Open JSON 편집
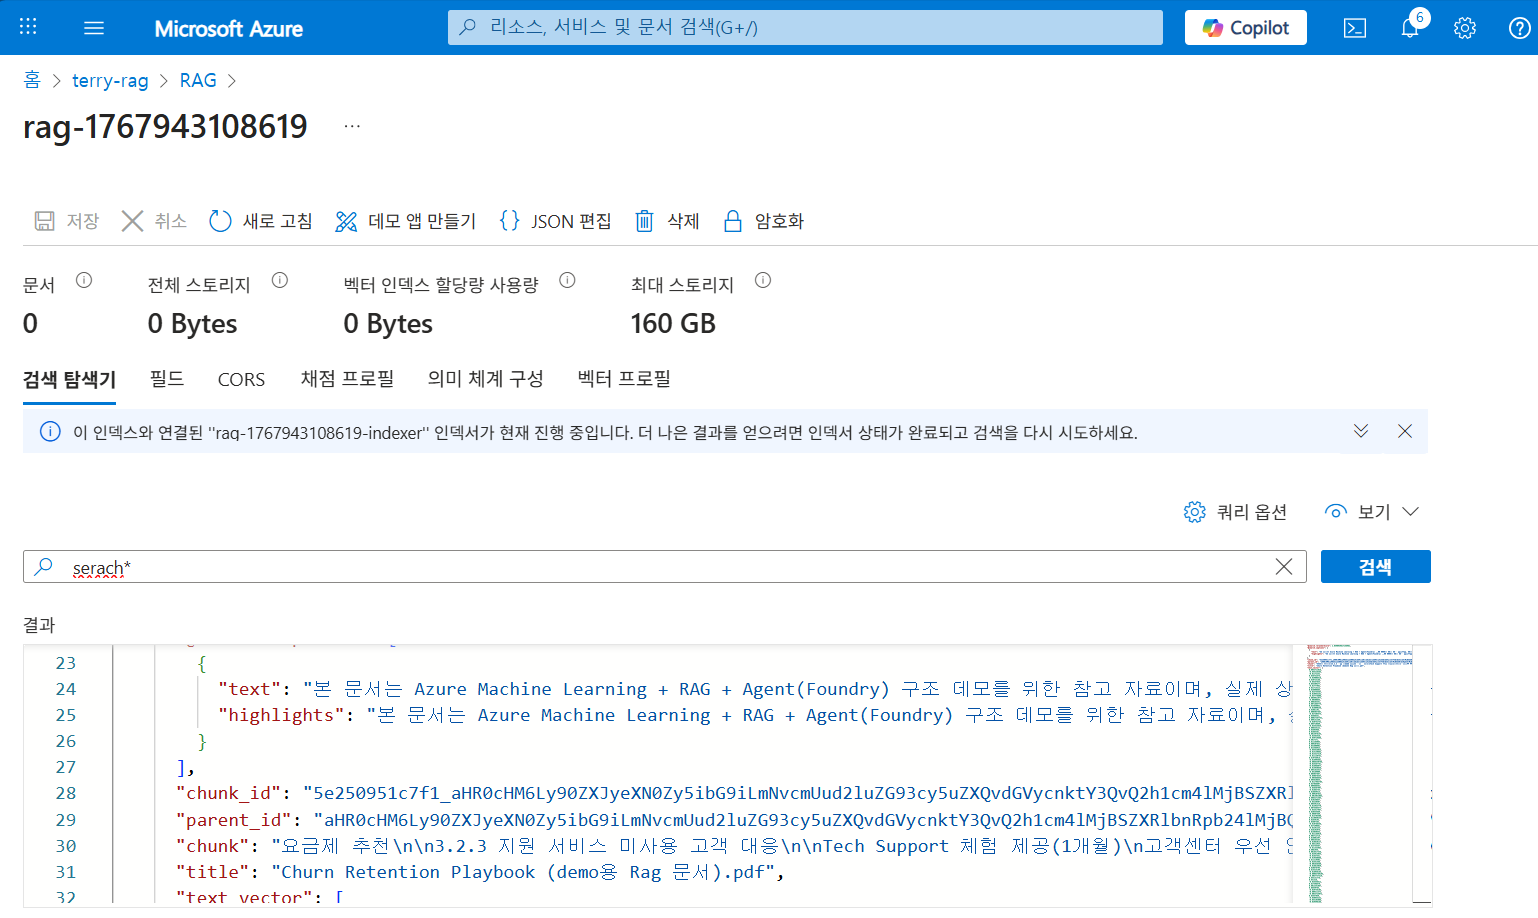The height and width of the screenshot is (918, 1538). point(555,221)
